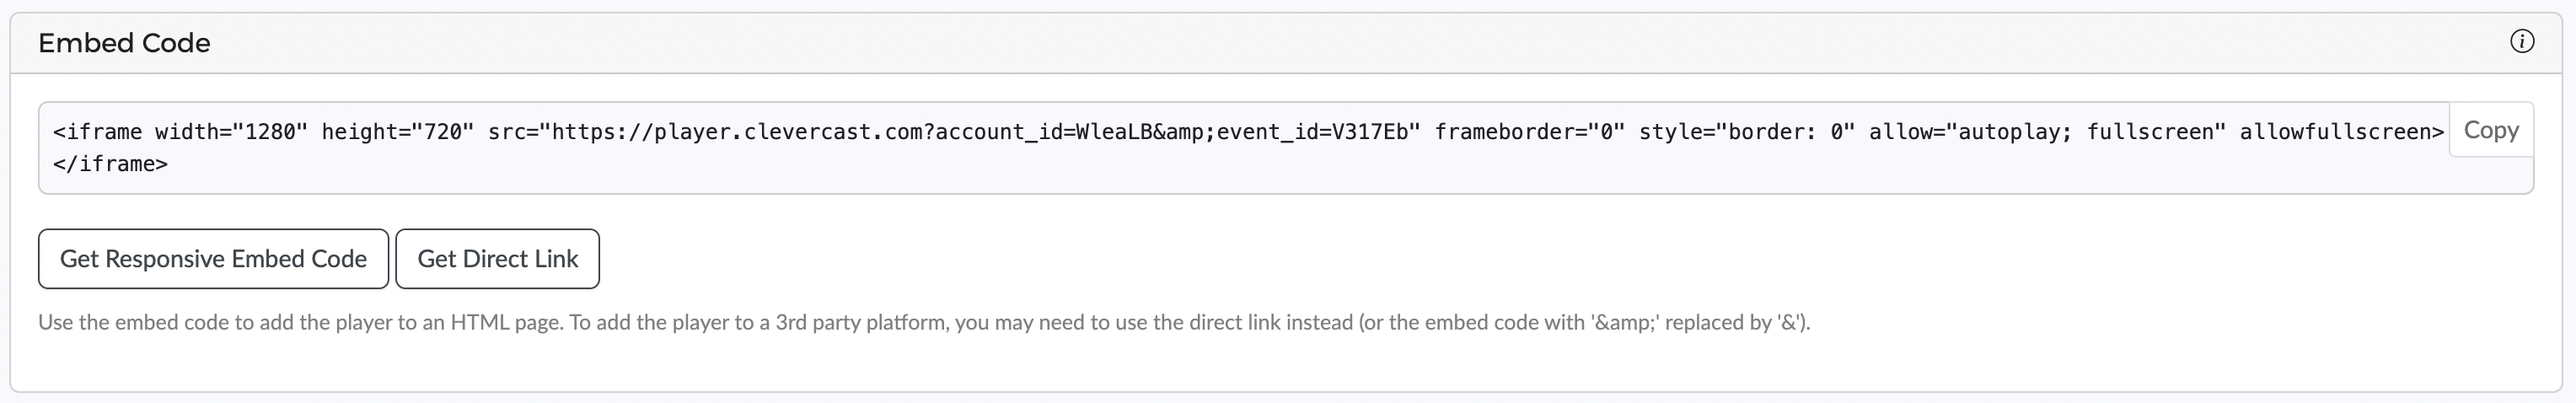Click the Embed Code panel title
The height and width of the screenshot is (403, 2576).
124,43
